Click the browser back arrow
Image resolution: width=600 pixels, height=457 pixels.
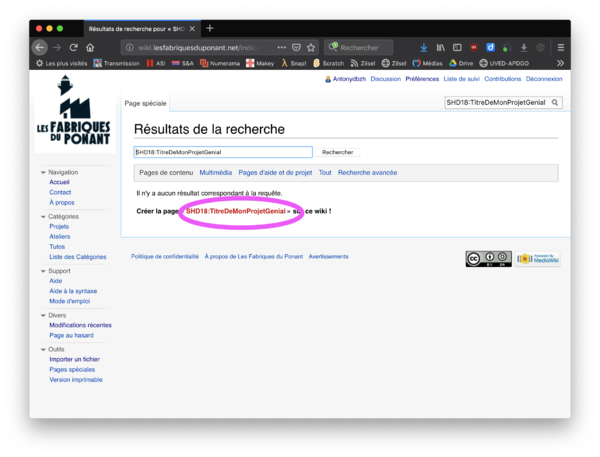[x=40, y=47]
